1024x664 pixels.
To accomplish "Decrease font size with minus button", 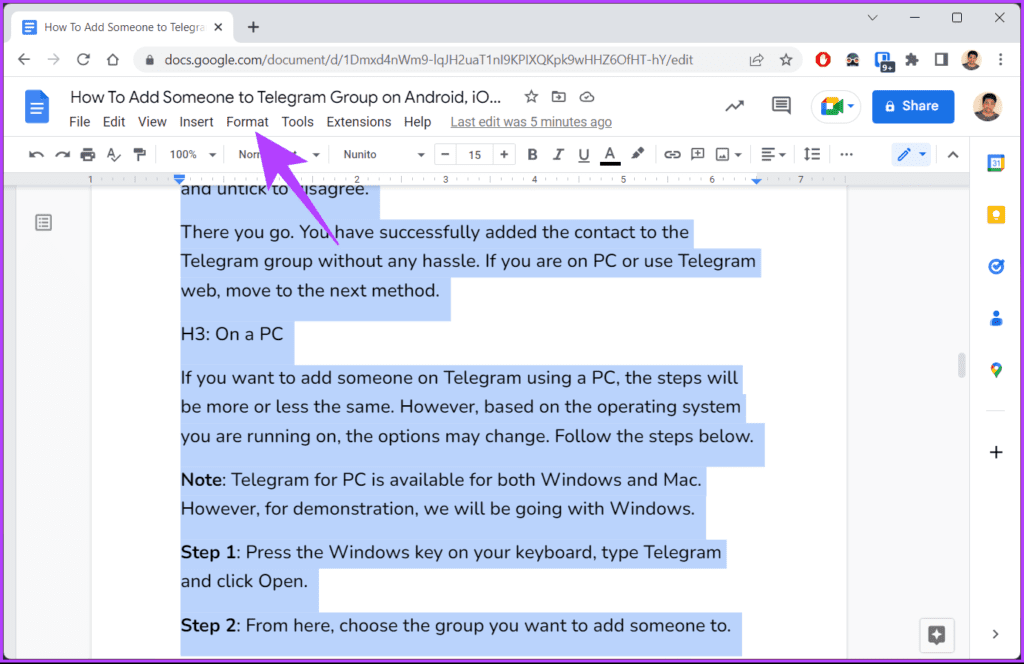I will click(445, 155).
